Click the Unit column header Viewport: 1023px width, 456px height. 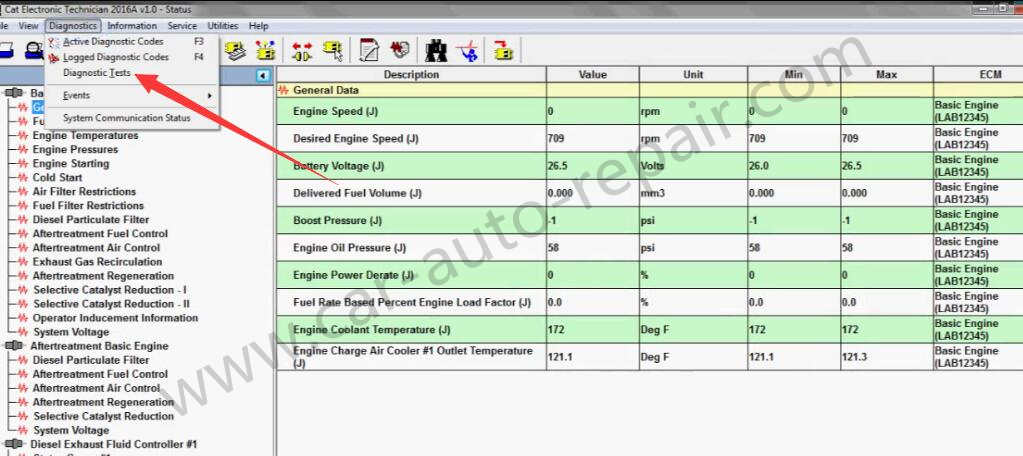click(x=693, y=74)
